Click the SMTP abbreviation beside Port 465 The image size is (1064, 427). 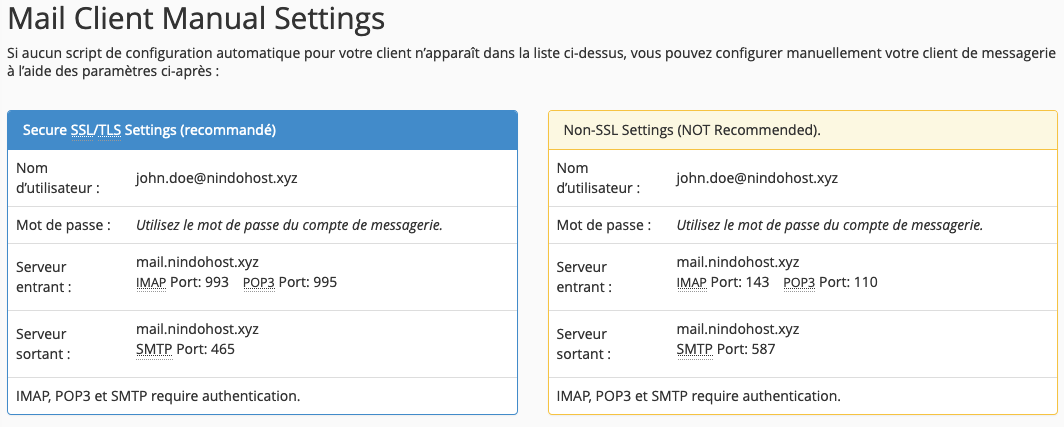point(154,349)
